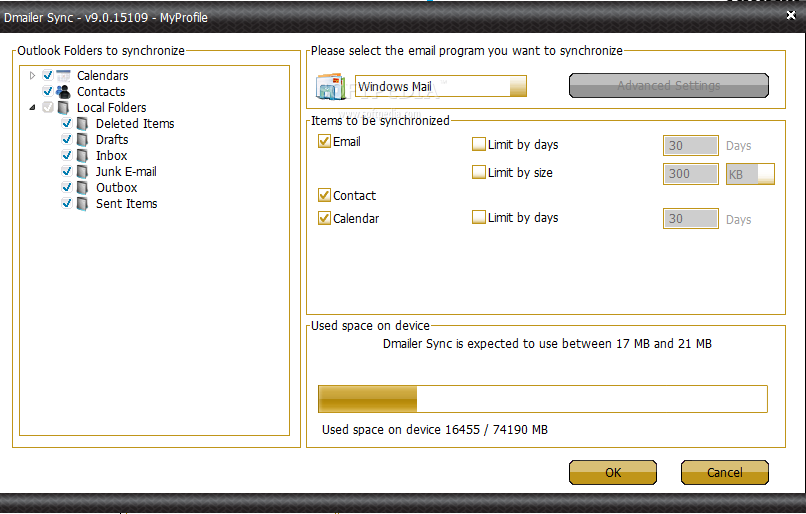Select the Deleted Items label
The height and width of the screenshot is (514, 806).
pos(135,123)
